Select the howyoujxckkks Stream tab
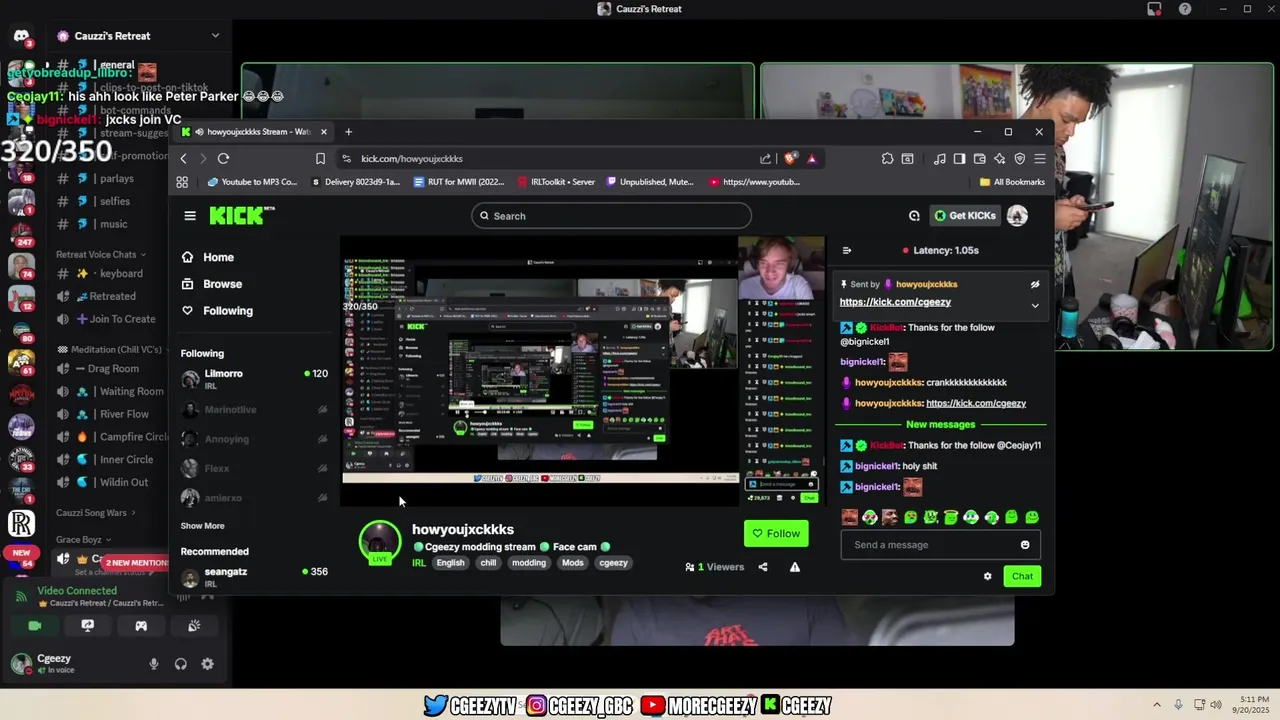Screen dimensions: 1280x720 [255, 132]
